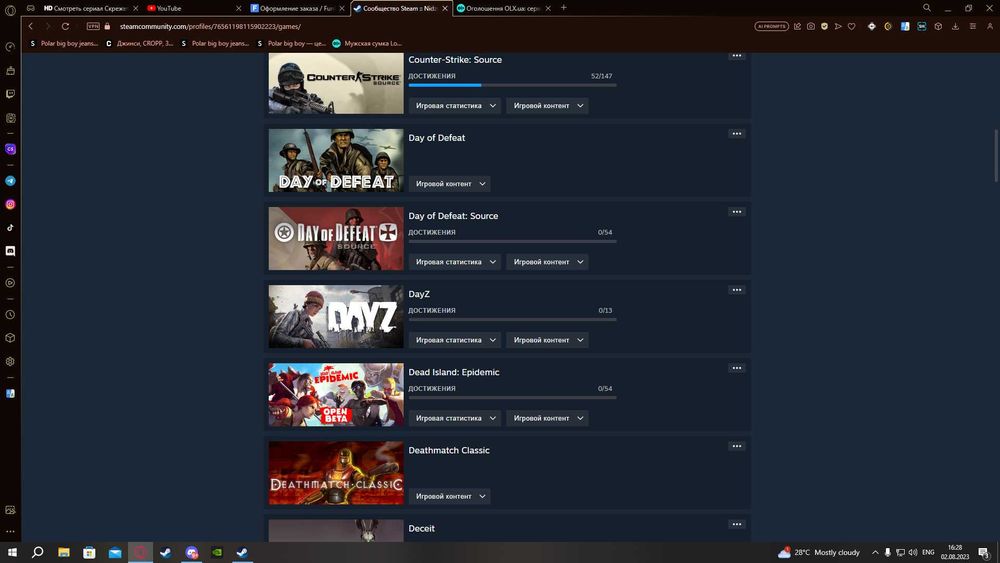Switch to the Оформление заказа tab
The width and height of the screenshot is (1000, 563).
click(x=298, y=8)
